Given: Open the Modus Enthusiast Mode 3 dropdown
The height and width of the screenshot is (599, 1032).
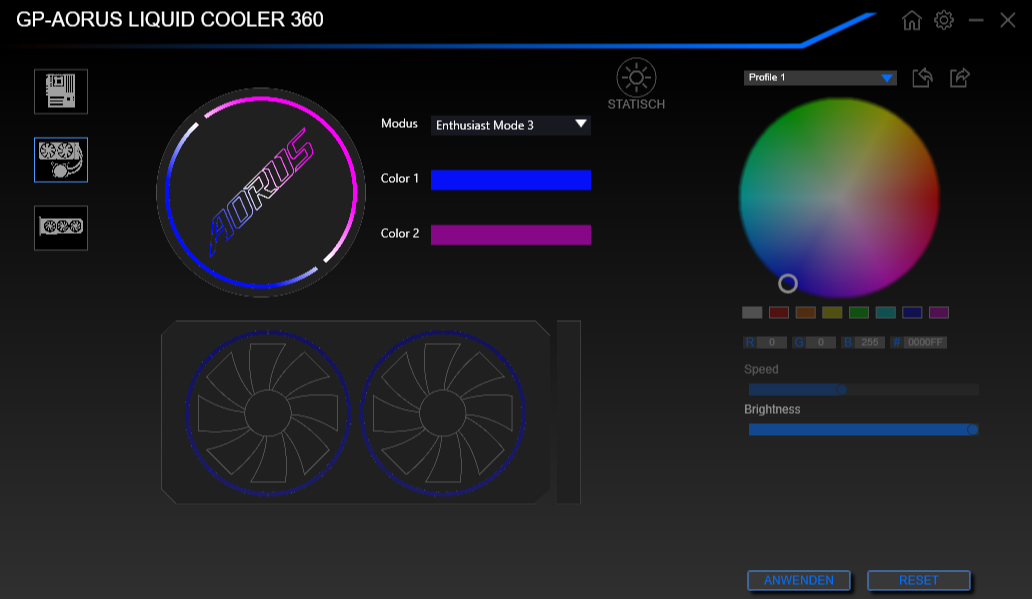Looking at the screenshot, I should [511, 125].
